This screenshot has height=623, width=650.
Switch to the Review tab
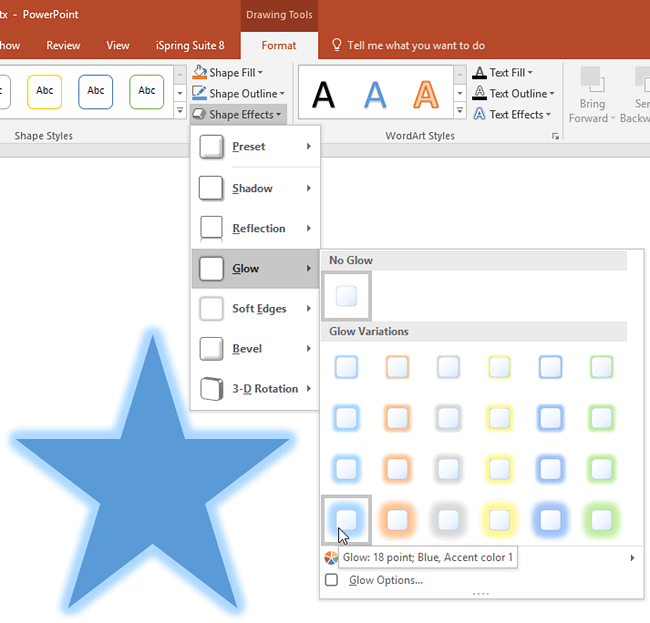[x=63, y=45]
